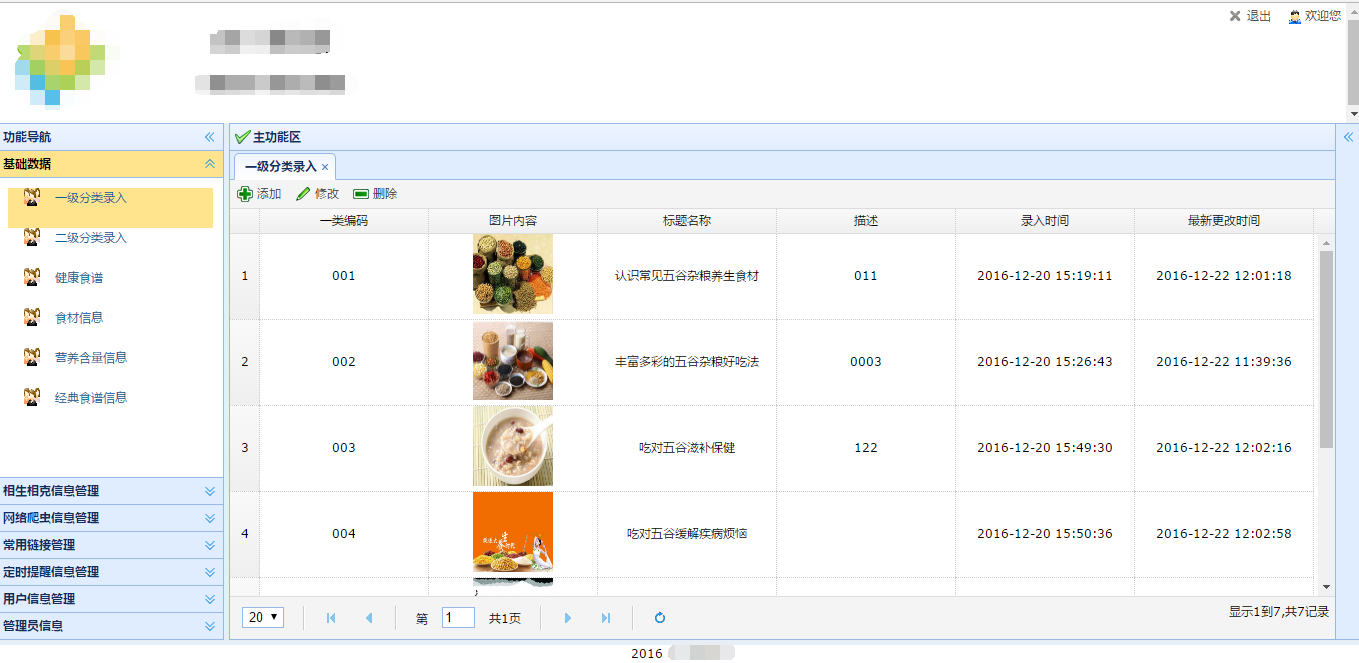Refresh the table with the reload icon
The image size is (1359, 663).
659,617
